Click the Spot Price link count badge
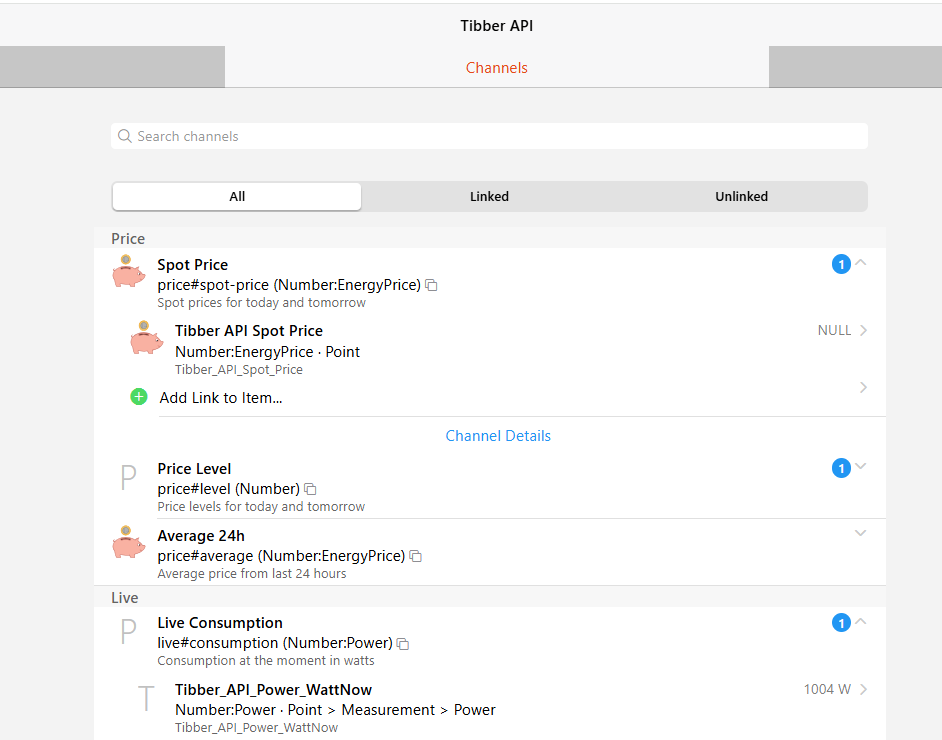942x740 pixels. click(841, 264)
